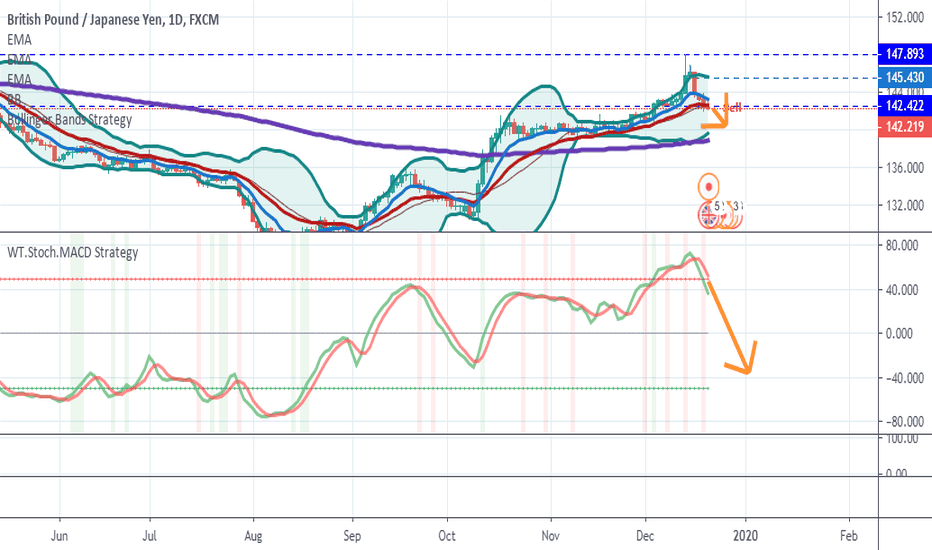
Task: Click the red dot event marker icon
Action: [709, 185]
